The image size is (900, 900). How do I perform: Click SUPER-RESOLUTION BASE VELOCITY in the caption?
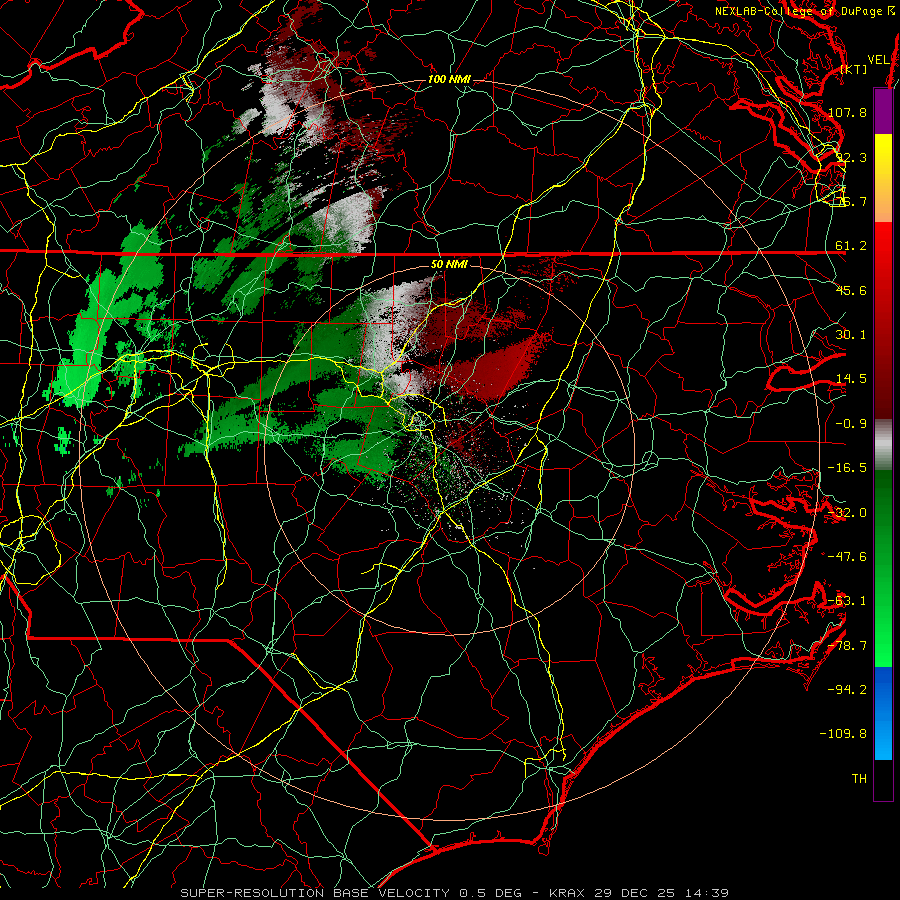[x=315, y=893]
